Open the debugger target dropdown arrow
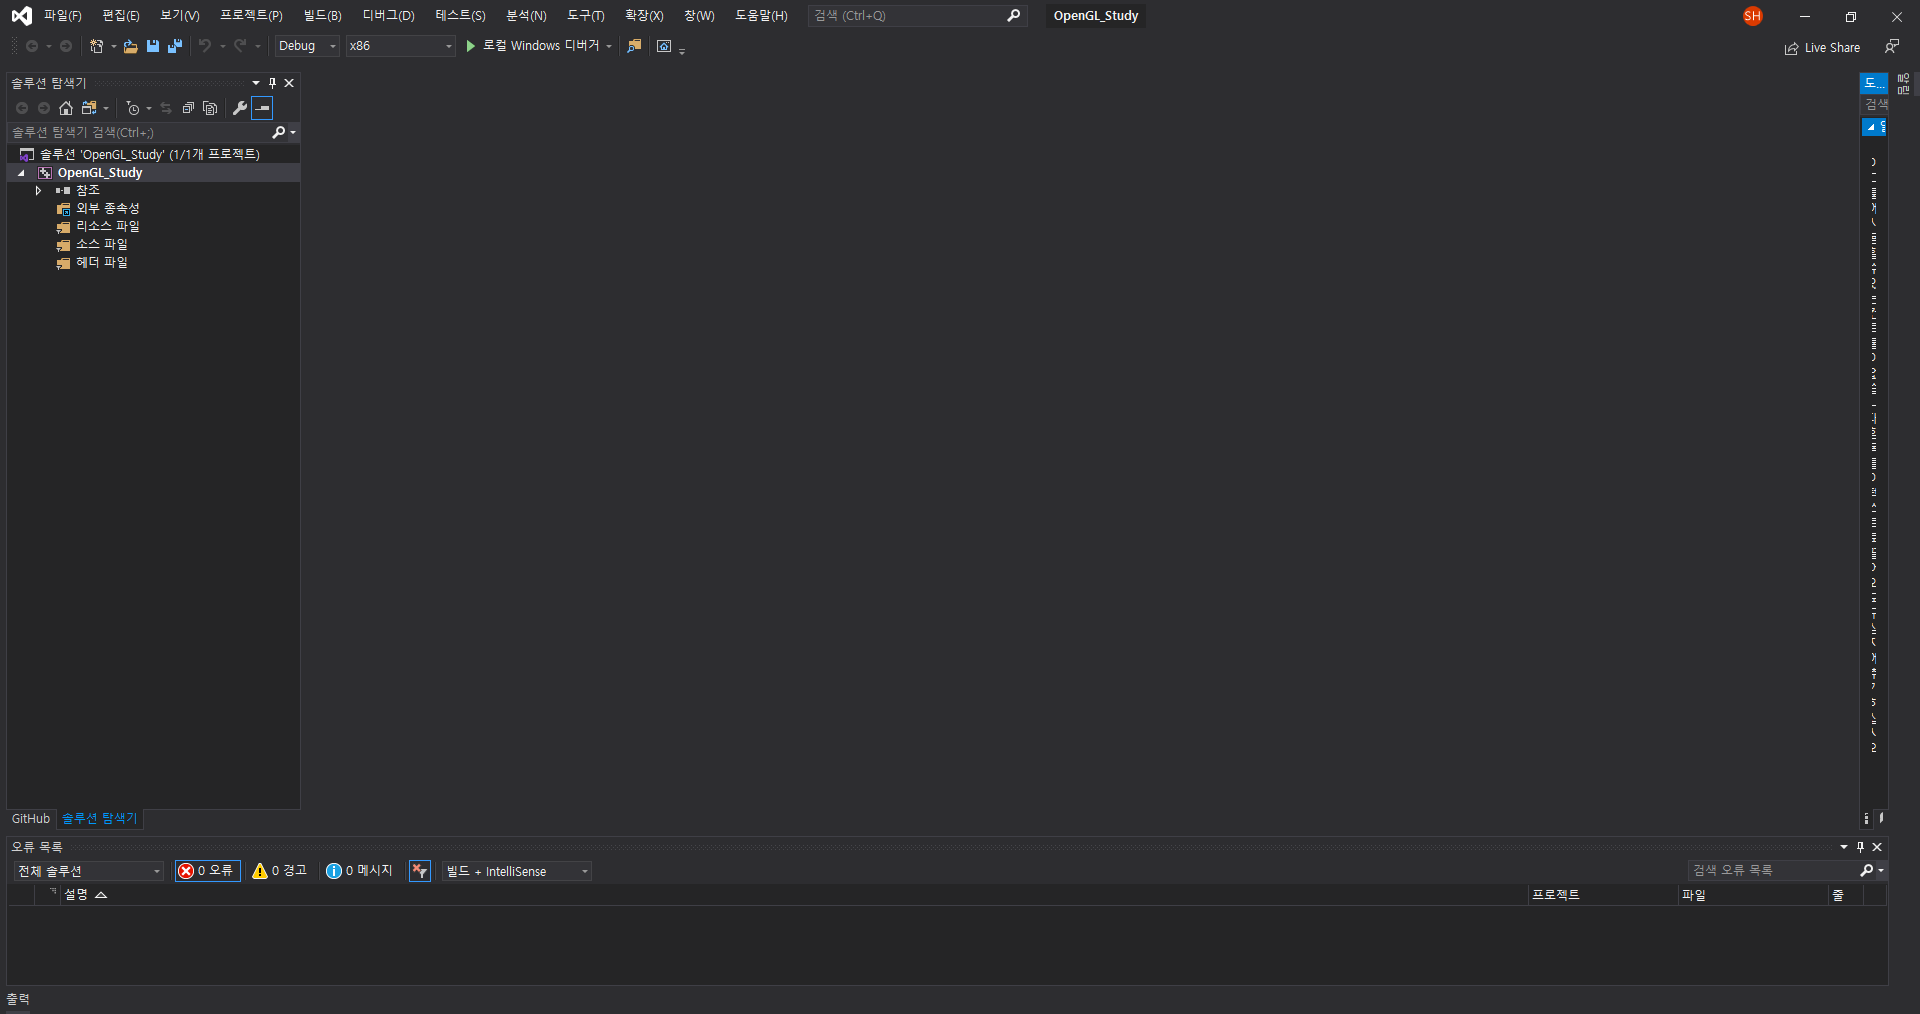This screenshot has width=1920, height=1014. click(x=609, y=46)
